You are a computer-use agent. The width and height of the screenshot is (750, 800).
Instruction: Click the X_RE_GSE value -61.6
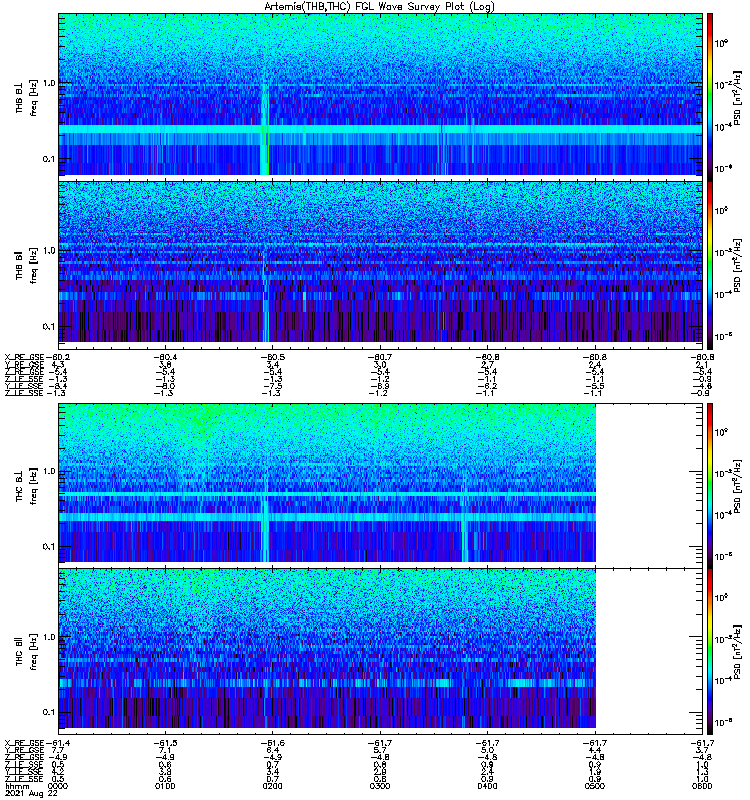(x=272, y=743)
